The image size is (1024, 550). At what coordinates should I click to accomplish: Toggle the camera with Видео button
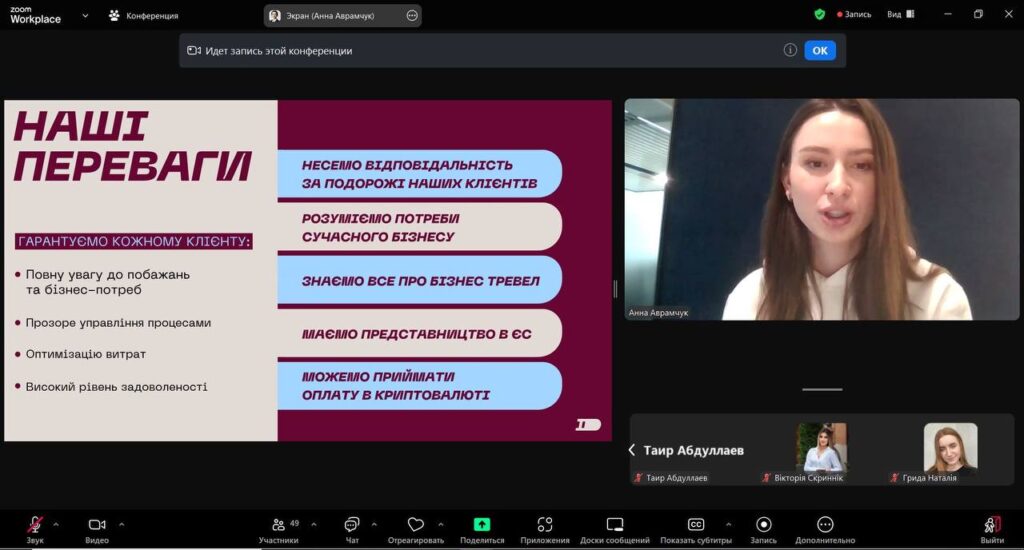(x=97, y=525)
